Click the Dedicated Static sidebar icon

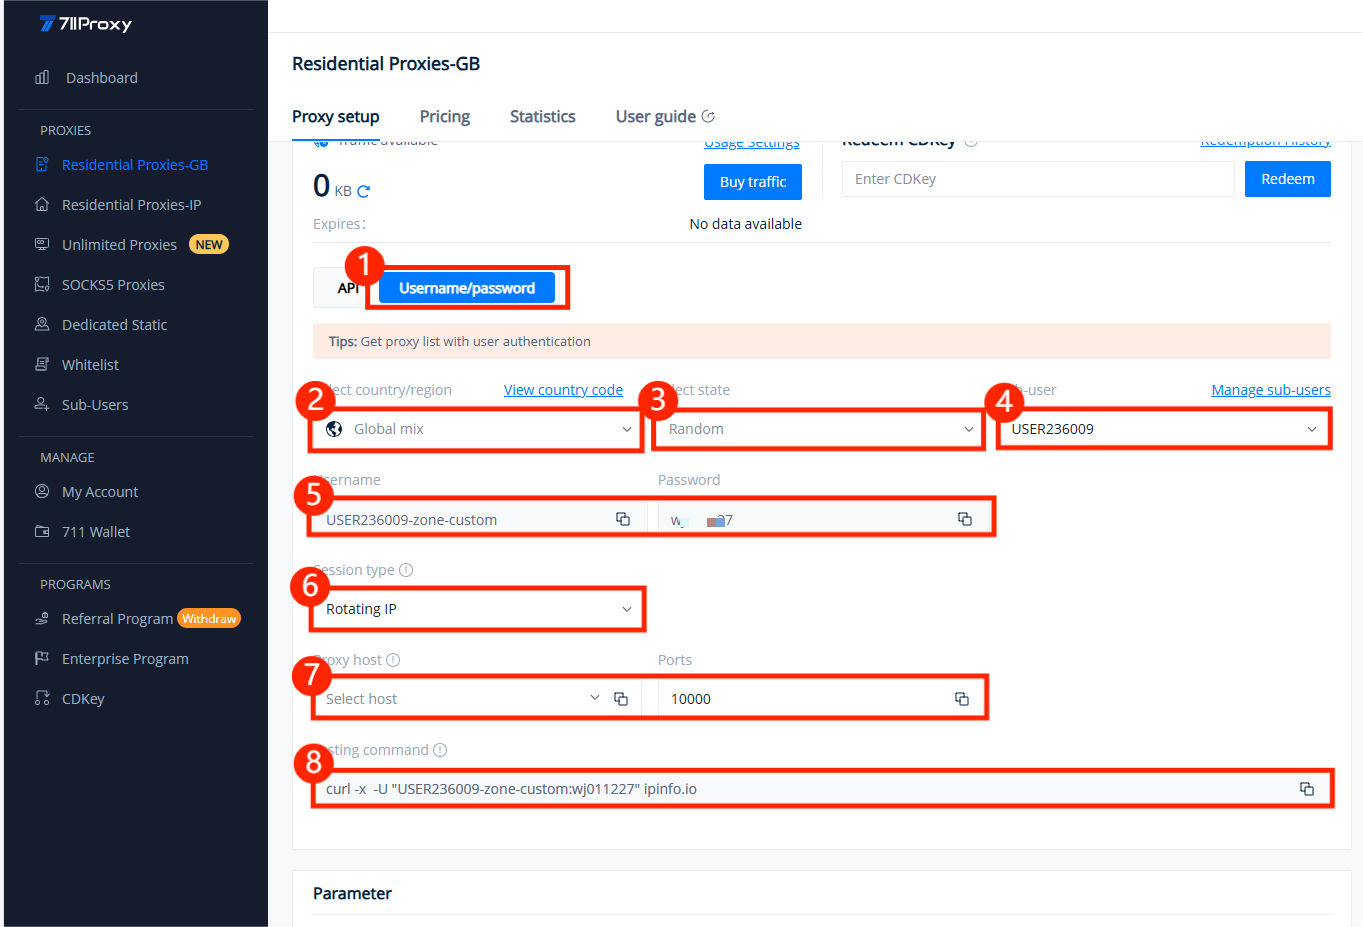point(42,324)
